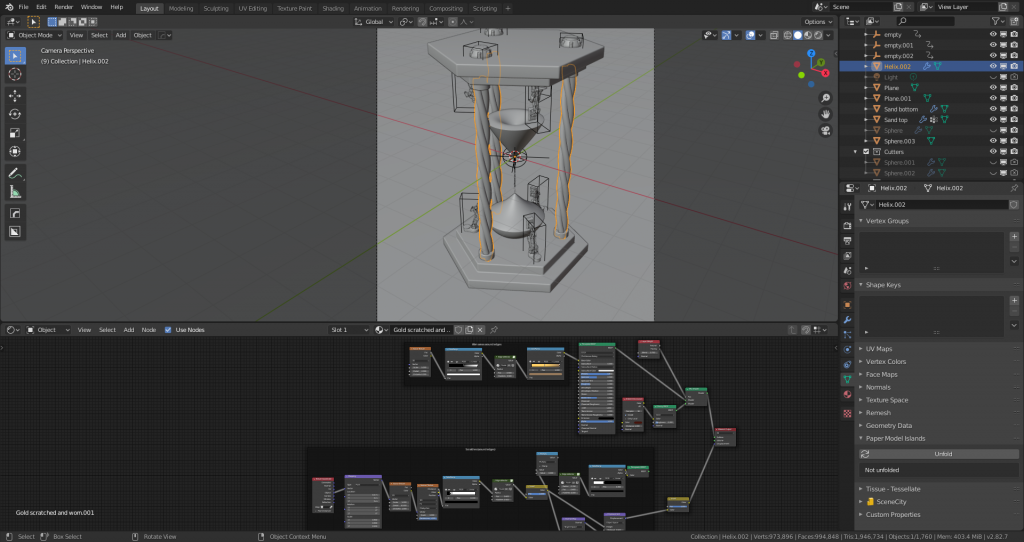Toggle the Cutters collection checkbox
Viewport: 1024px width, 542px height.
pos(866,152)
